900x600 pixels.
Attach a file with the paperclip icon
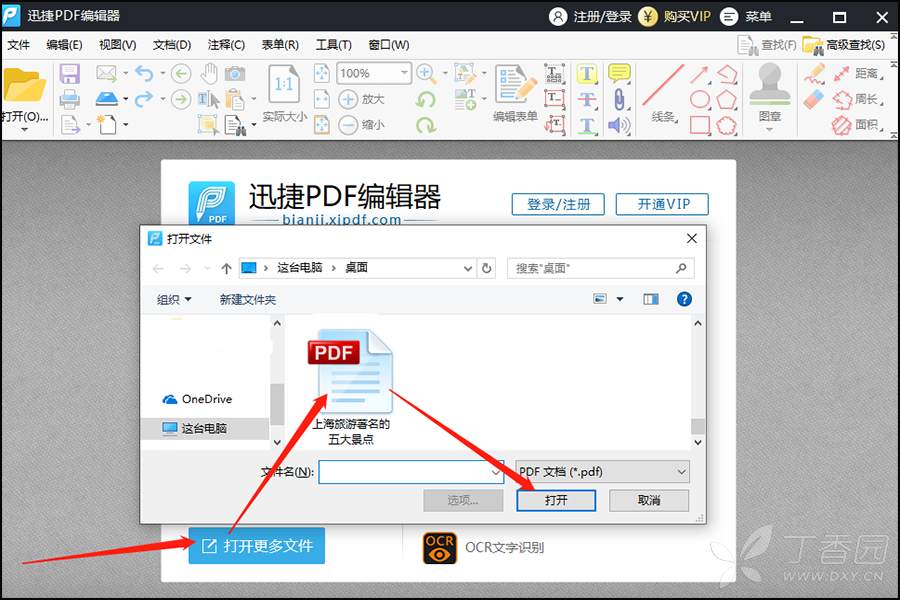619,99
